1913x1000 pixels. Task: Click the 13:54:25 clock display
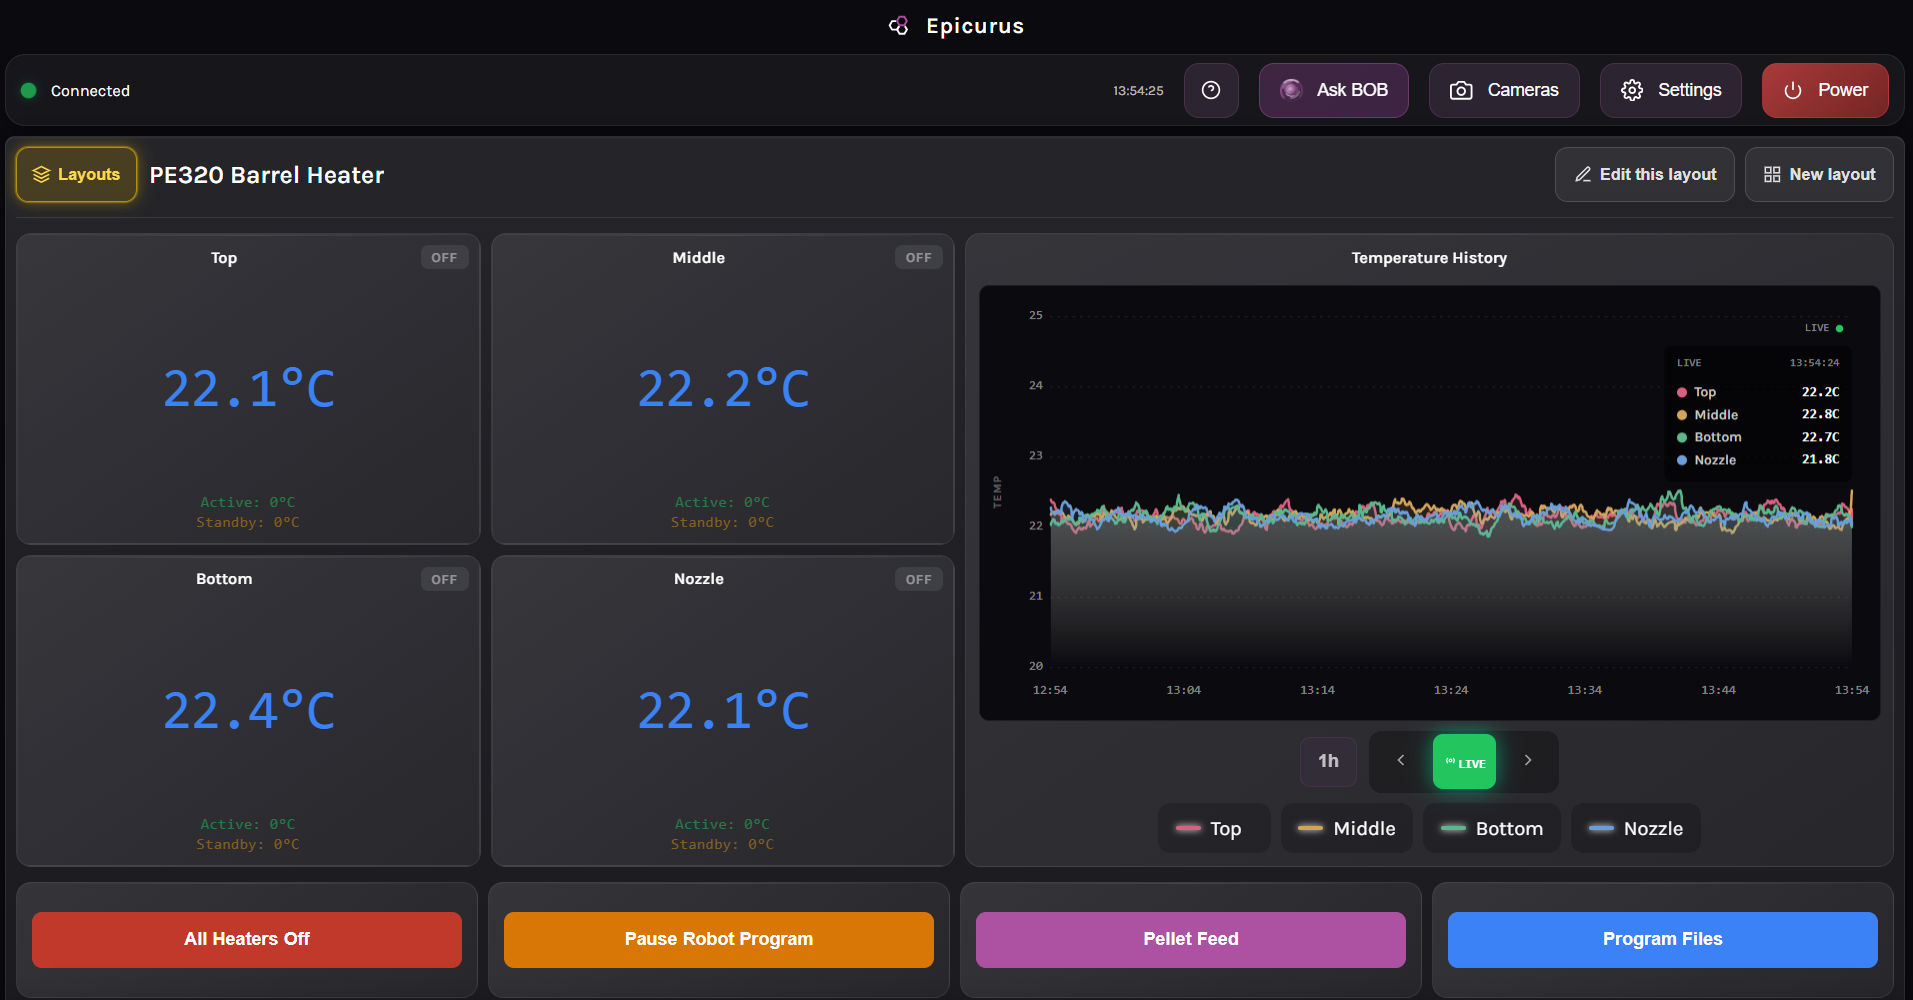[1138, 90]
